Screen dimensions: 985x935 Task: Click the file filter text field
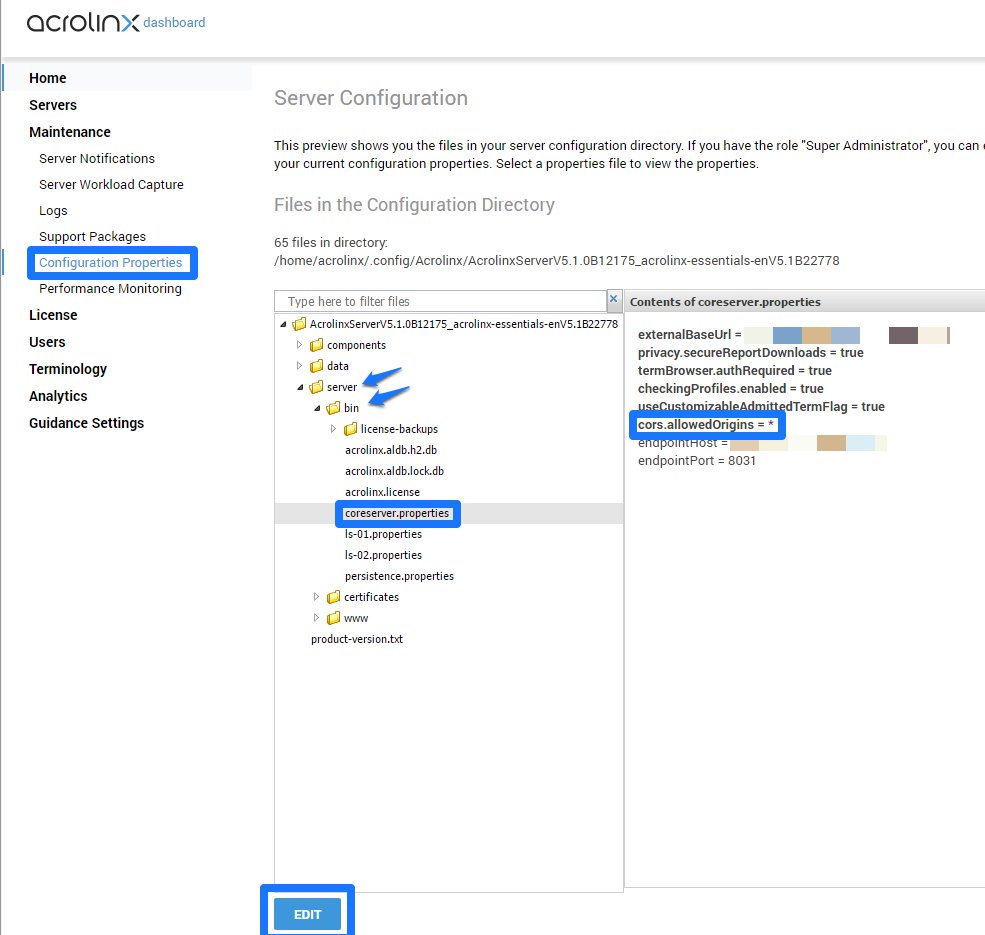440,301
